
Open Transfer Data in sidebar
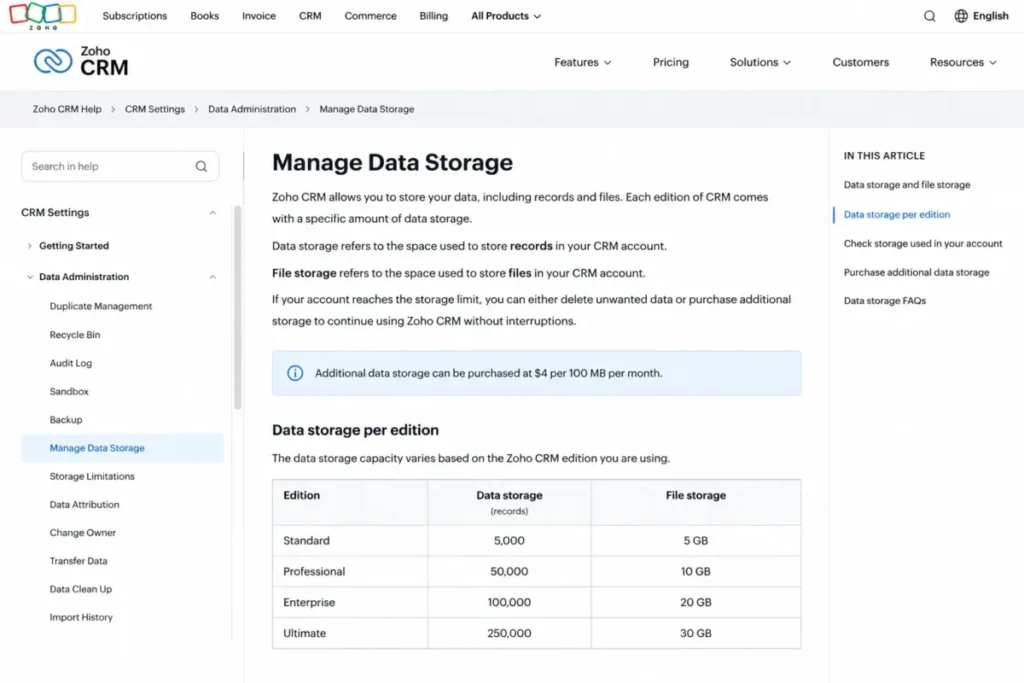pyautogui.click(x=78, y=561)
